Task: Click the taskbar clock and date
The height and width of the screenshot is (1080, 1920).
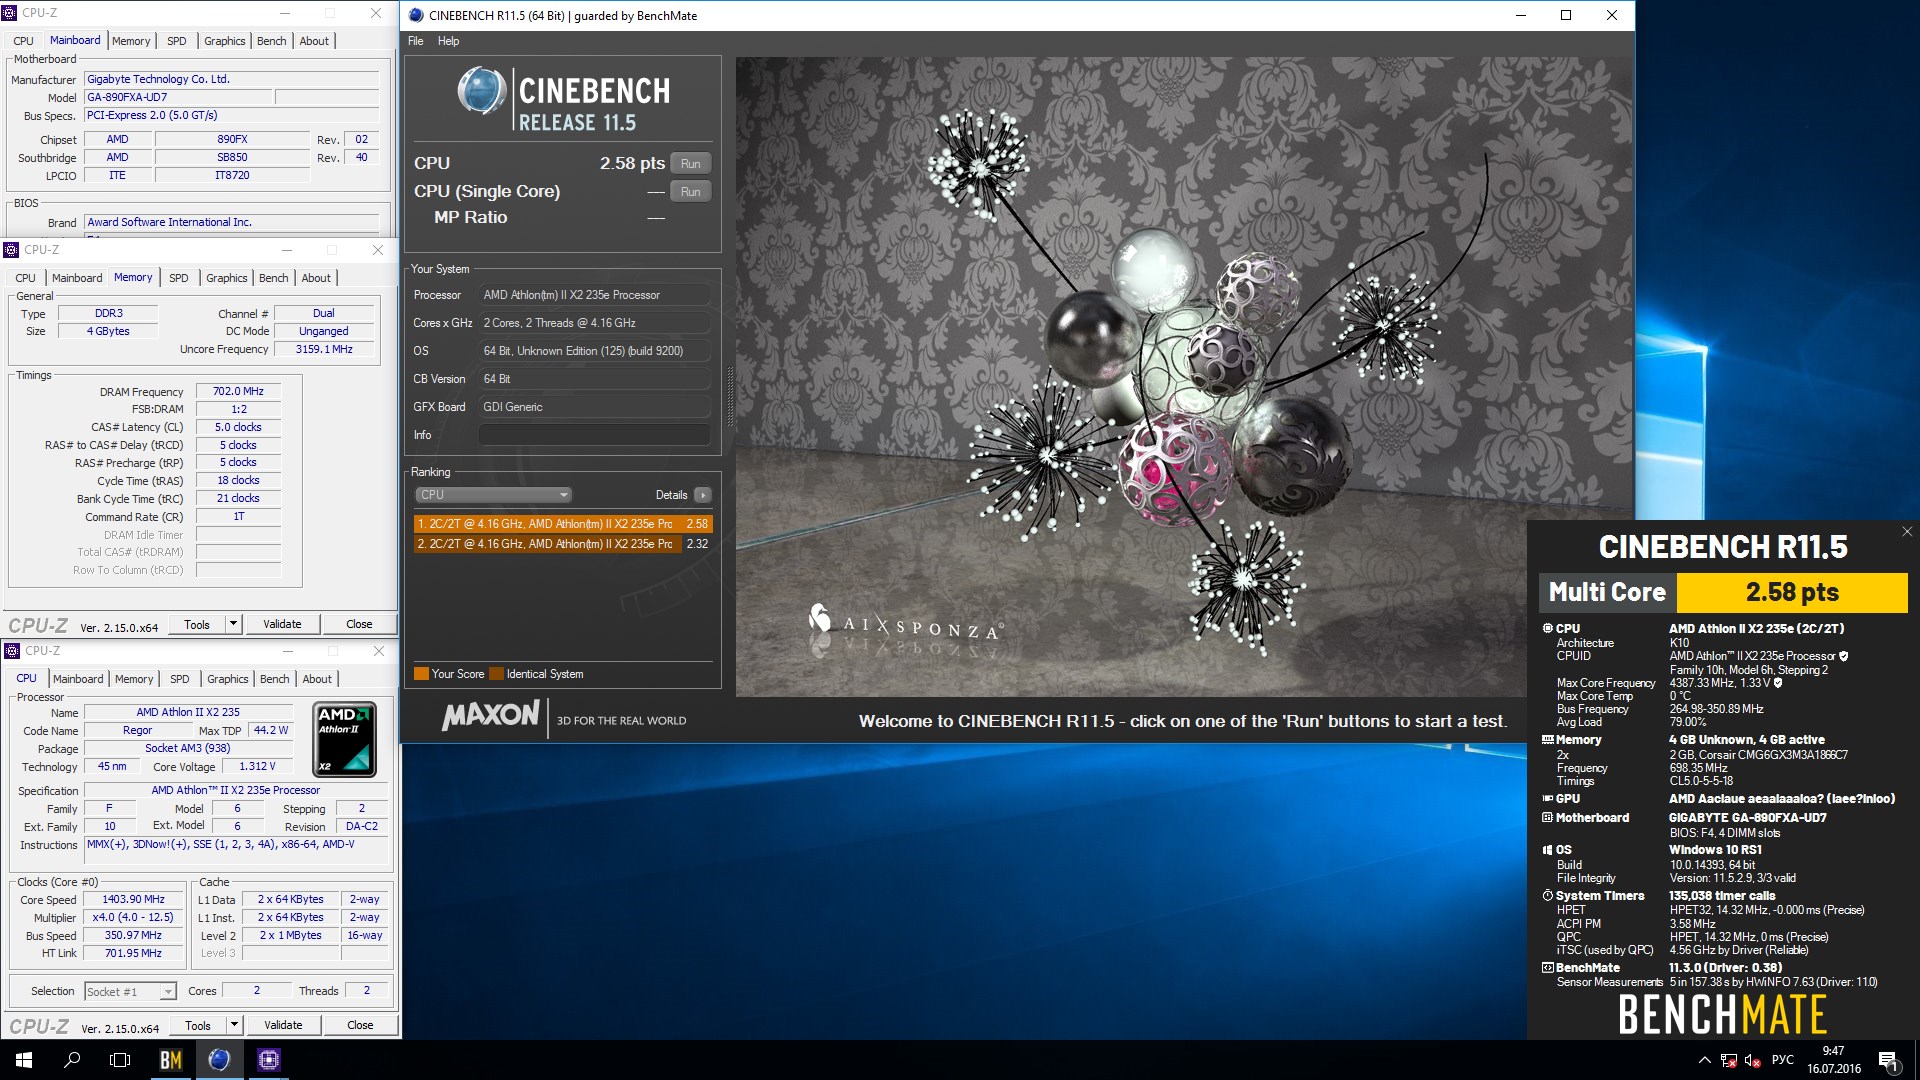Action: 1833,1060
